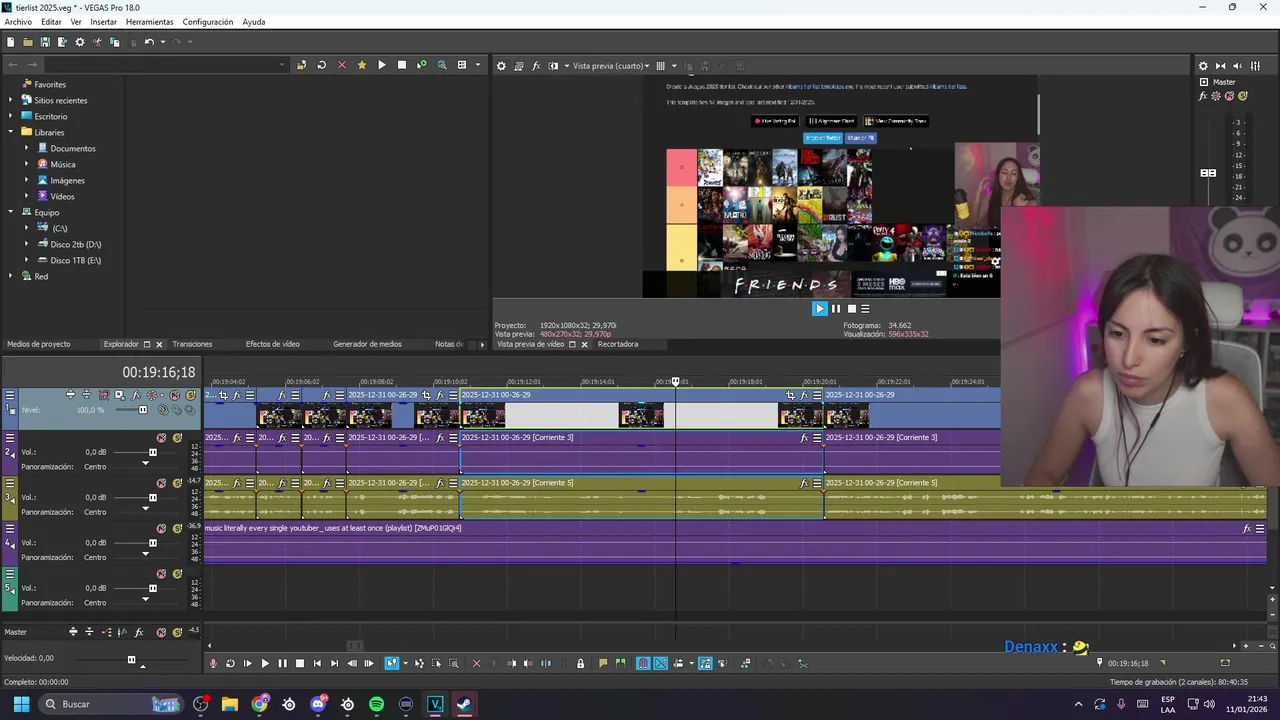The height and width of the screenshot is (720, 1280).
Task: Toggle loop playback in transport bar
Action: (x=230, y=663)
